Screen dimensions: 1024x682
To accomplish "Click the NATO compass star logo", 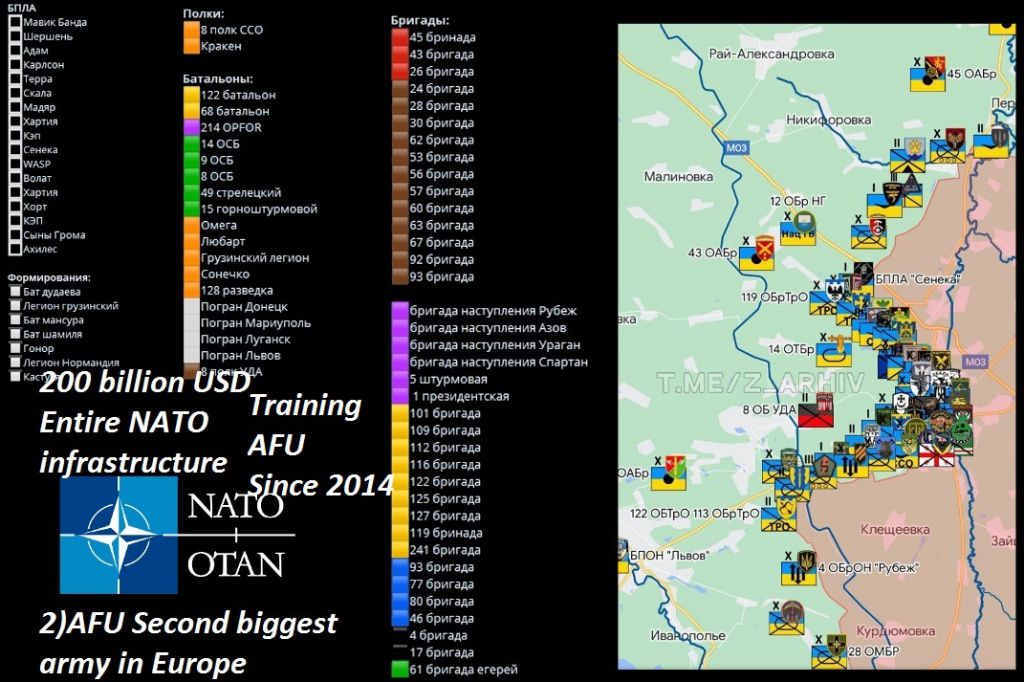I will 119,534.
